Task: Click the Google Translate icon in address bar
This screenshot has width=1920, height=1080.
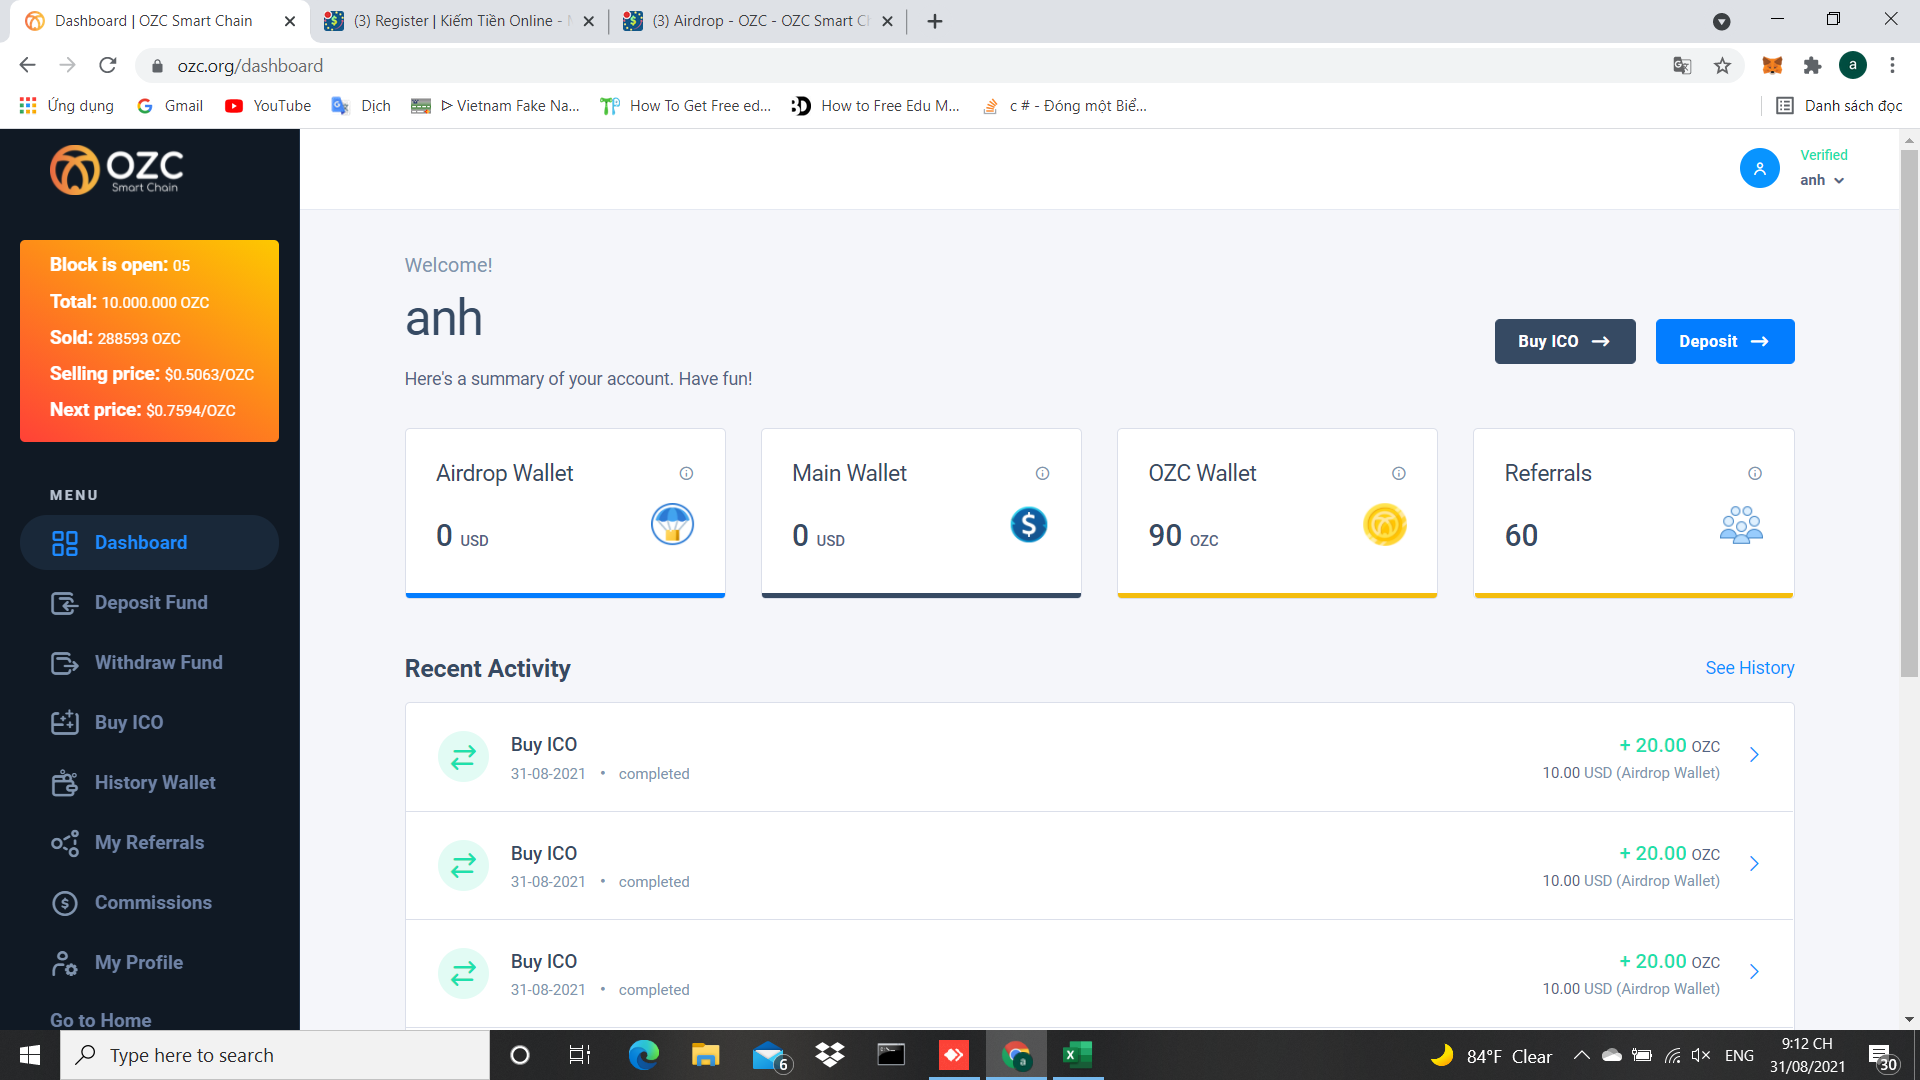Action: [x=1682, y=66]
